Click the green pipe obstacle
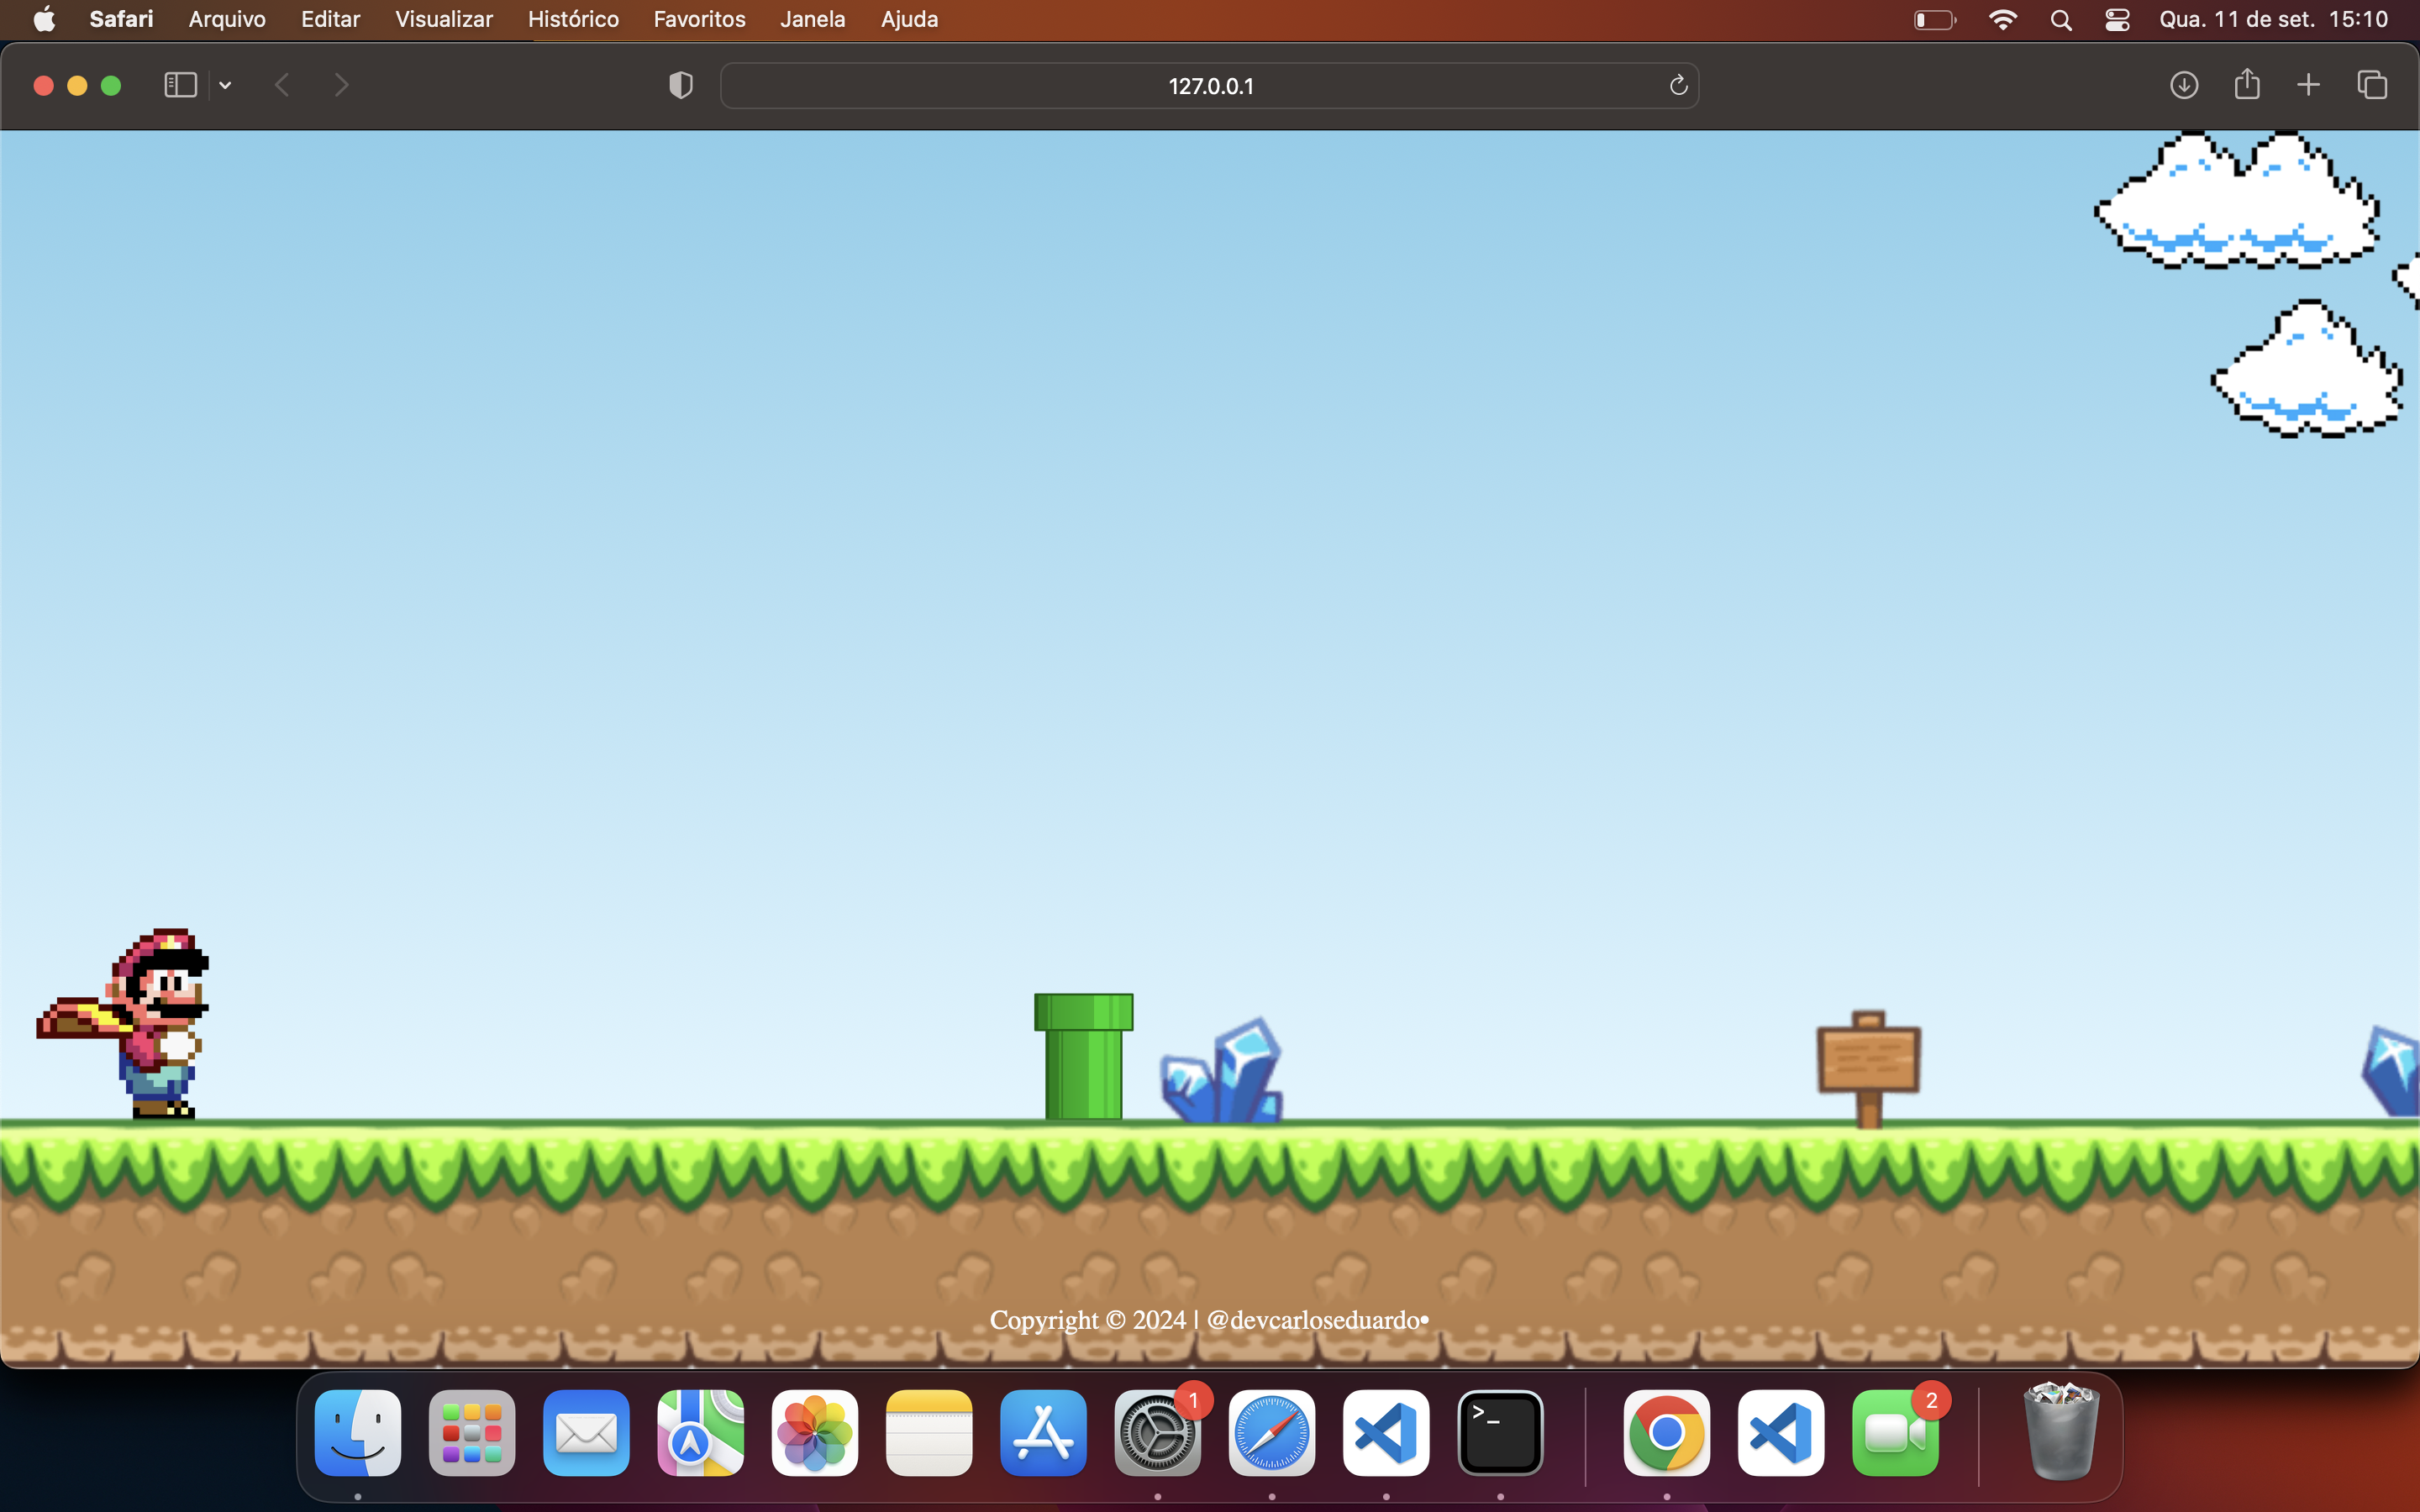 click(x=1083, y=1057)
